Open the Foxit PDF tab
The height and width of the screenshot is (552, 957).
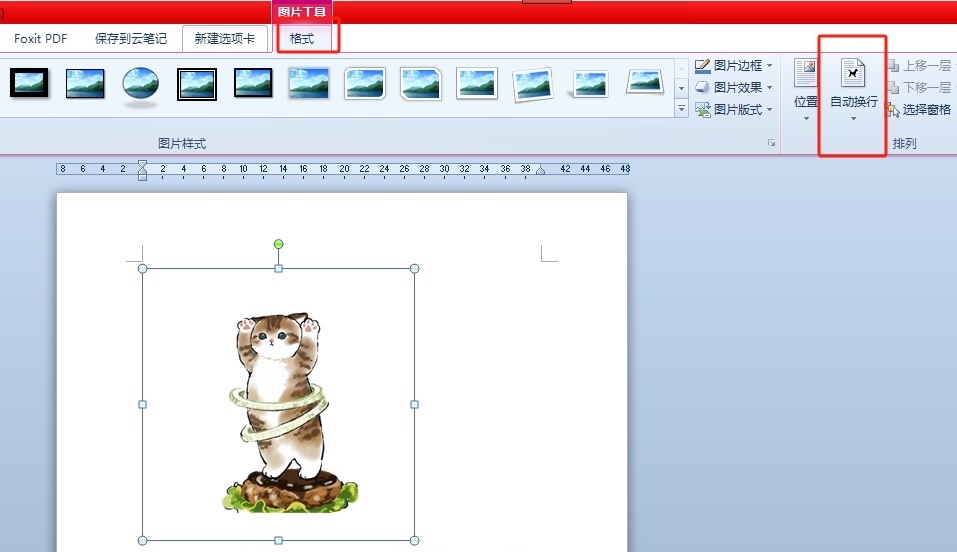[x=40, y=38]
